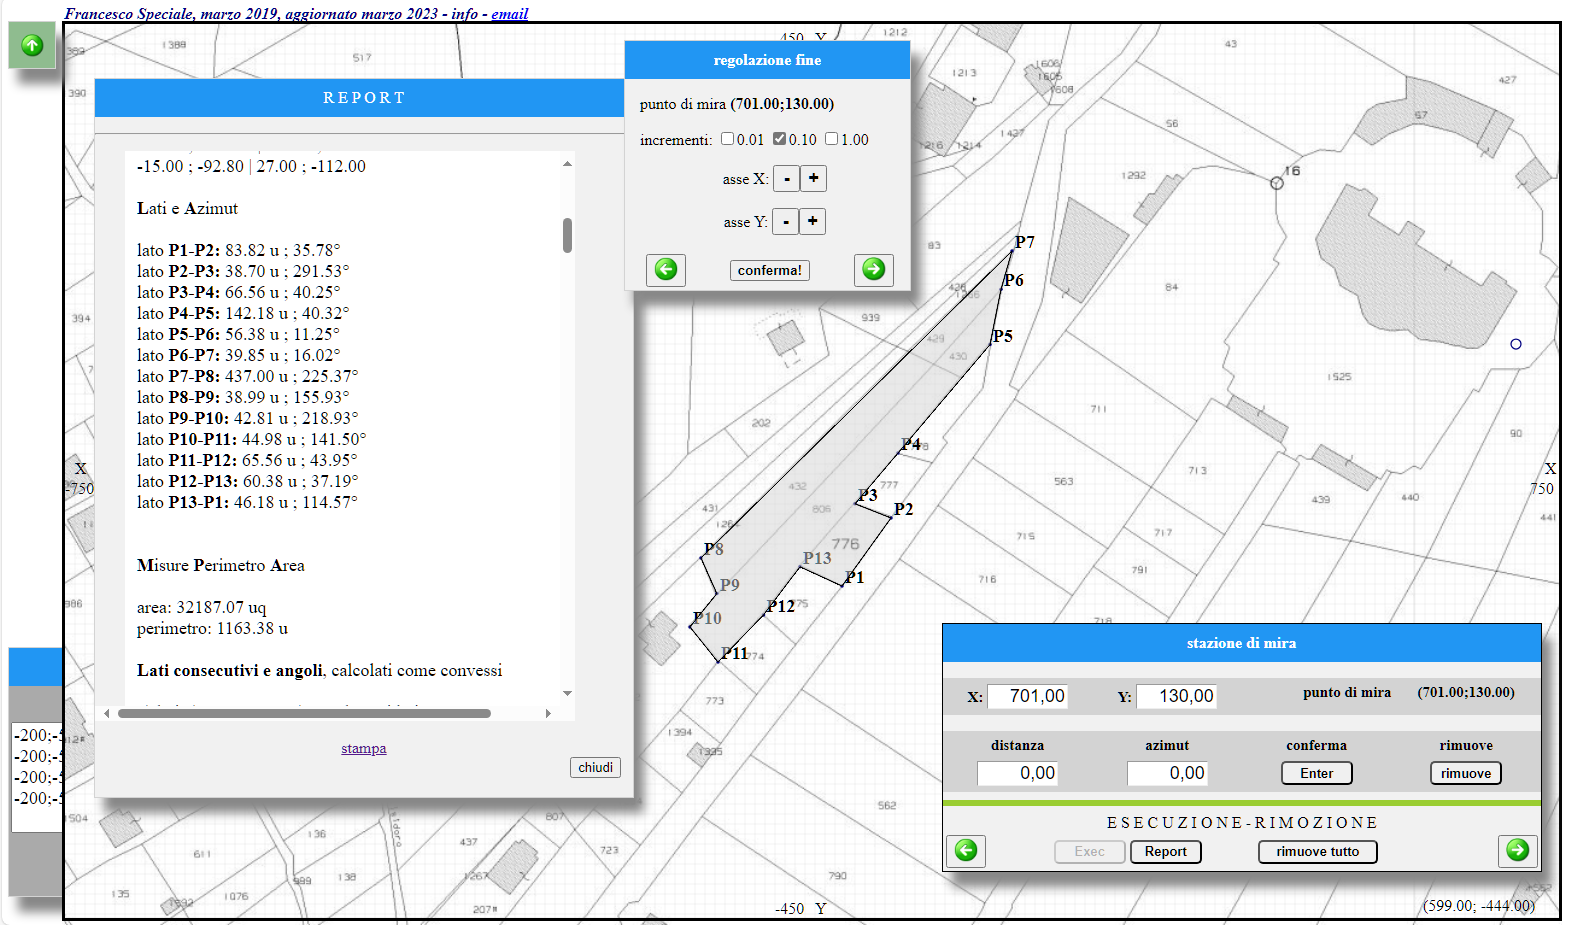Click the green up-arrow icon at top left
Screen dimensions: 1580x925
click(x=32, y=45)
